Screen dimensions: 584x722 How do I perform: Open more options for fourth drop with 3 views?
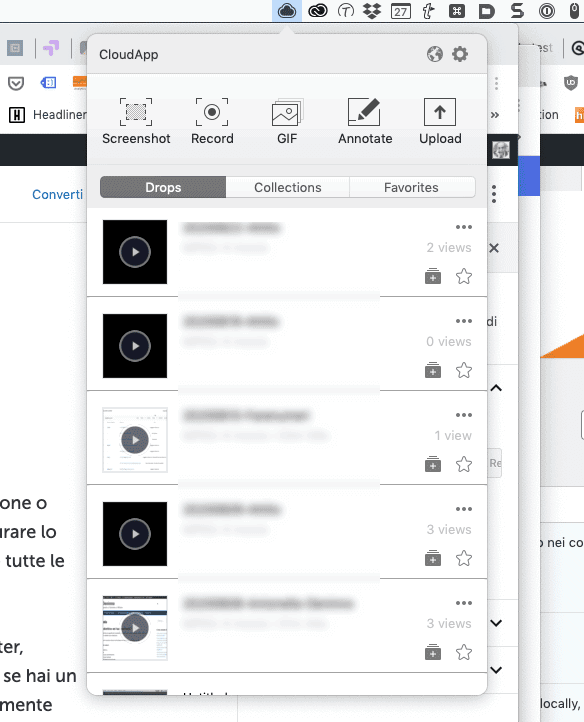(x=464, y=509)
